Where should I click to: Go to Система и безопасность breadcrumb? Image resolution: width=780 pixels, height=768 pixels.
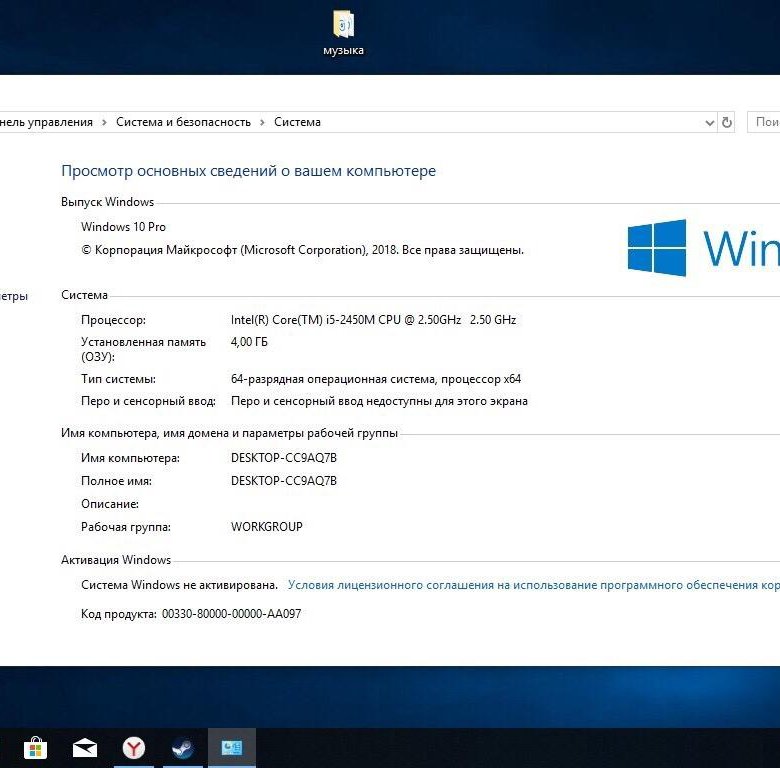click(x=183, y=122)
